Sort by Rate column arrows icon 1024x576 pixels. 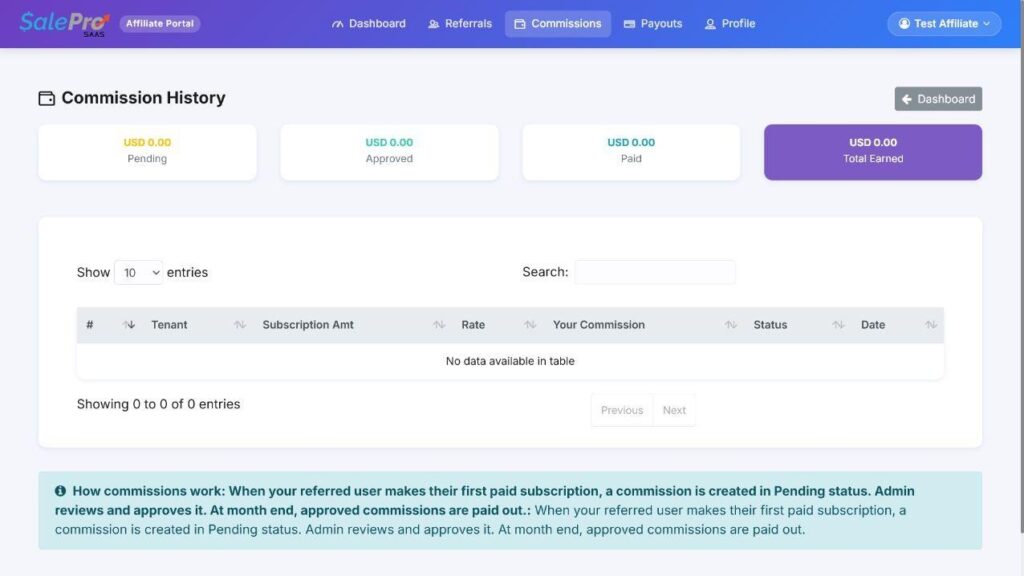click(x=530, y=325)
